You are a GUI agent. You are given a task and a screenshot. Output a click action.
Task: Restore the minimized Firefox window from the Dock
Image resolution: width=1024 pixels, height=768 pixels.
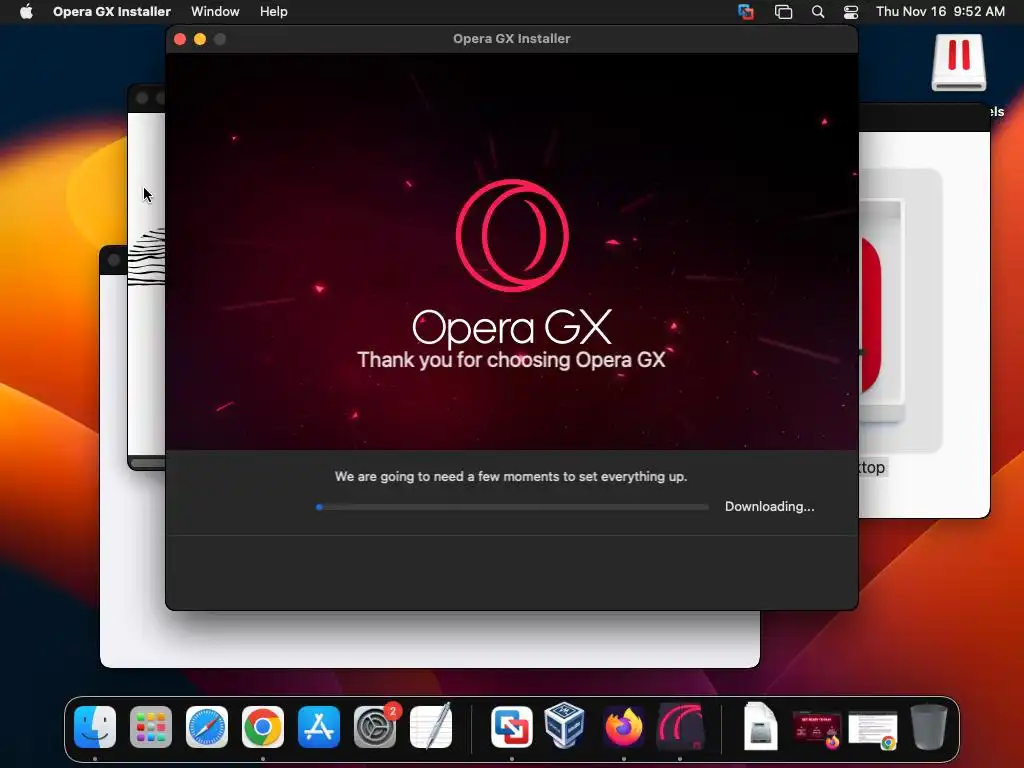(x=816, y=729)
